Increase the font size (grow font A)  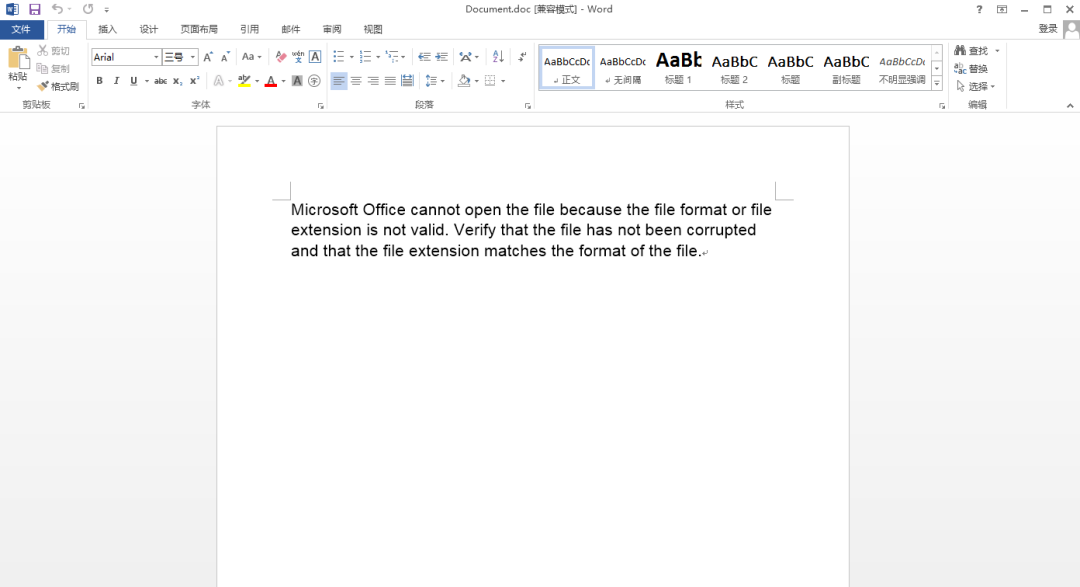coord(208,57)
